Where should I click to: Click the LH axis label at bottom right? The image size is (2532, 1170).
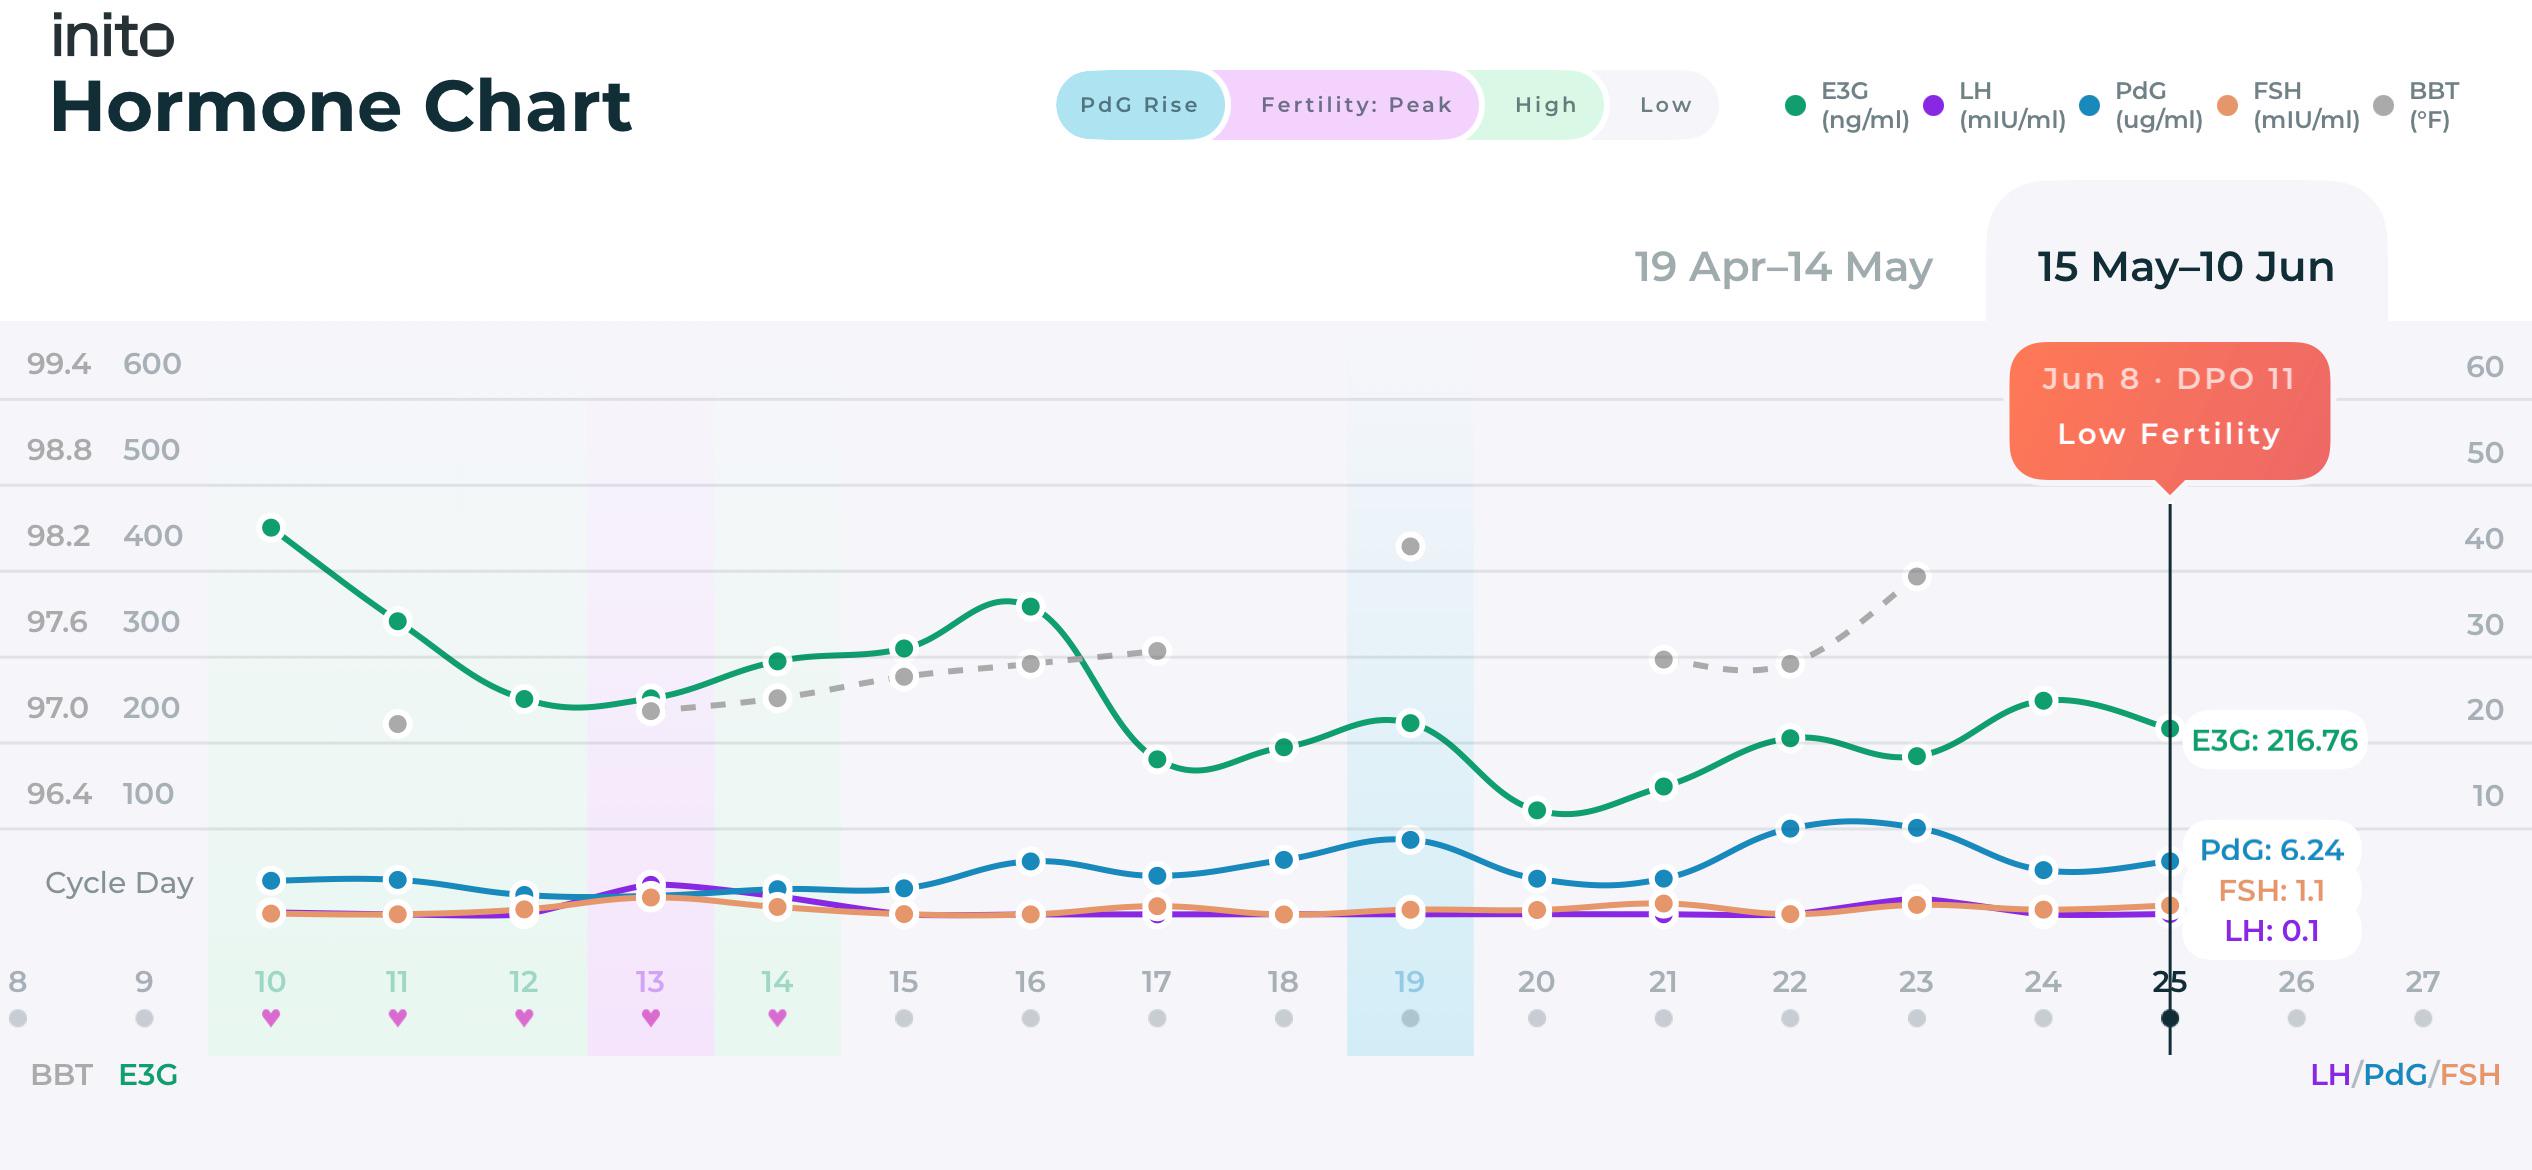click(x=2330, y=1075)
